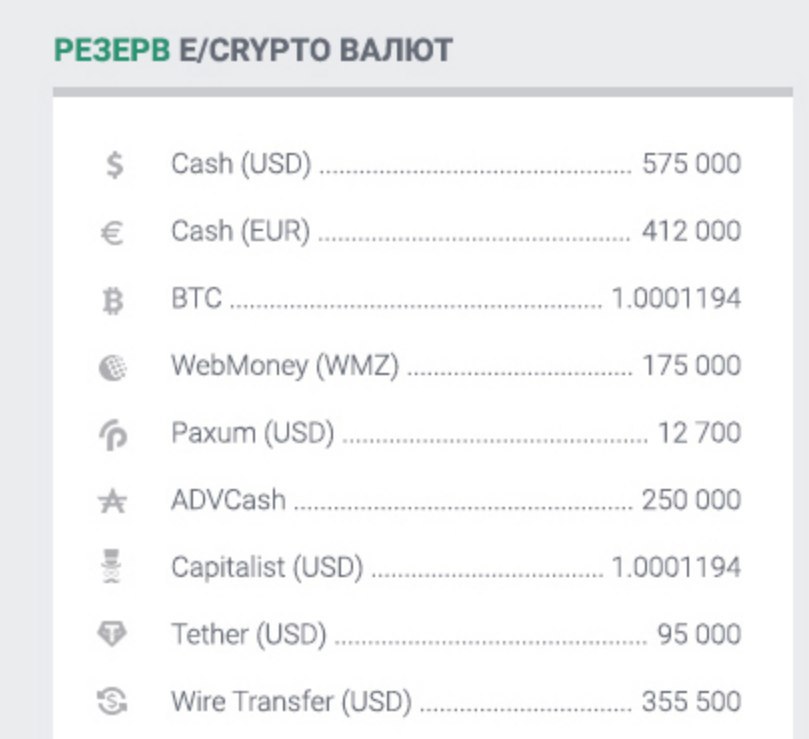The width and height of the screenshot is (809, 739).
Task: Open the BTC text label
Action: click(x=196, y=299)
